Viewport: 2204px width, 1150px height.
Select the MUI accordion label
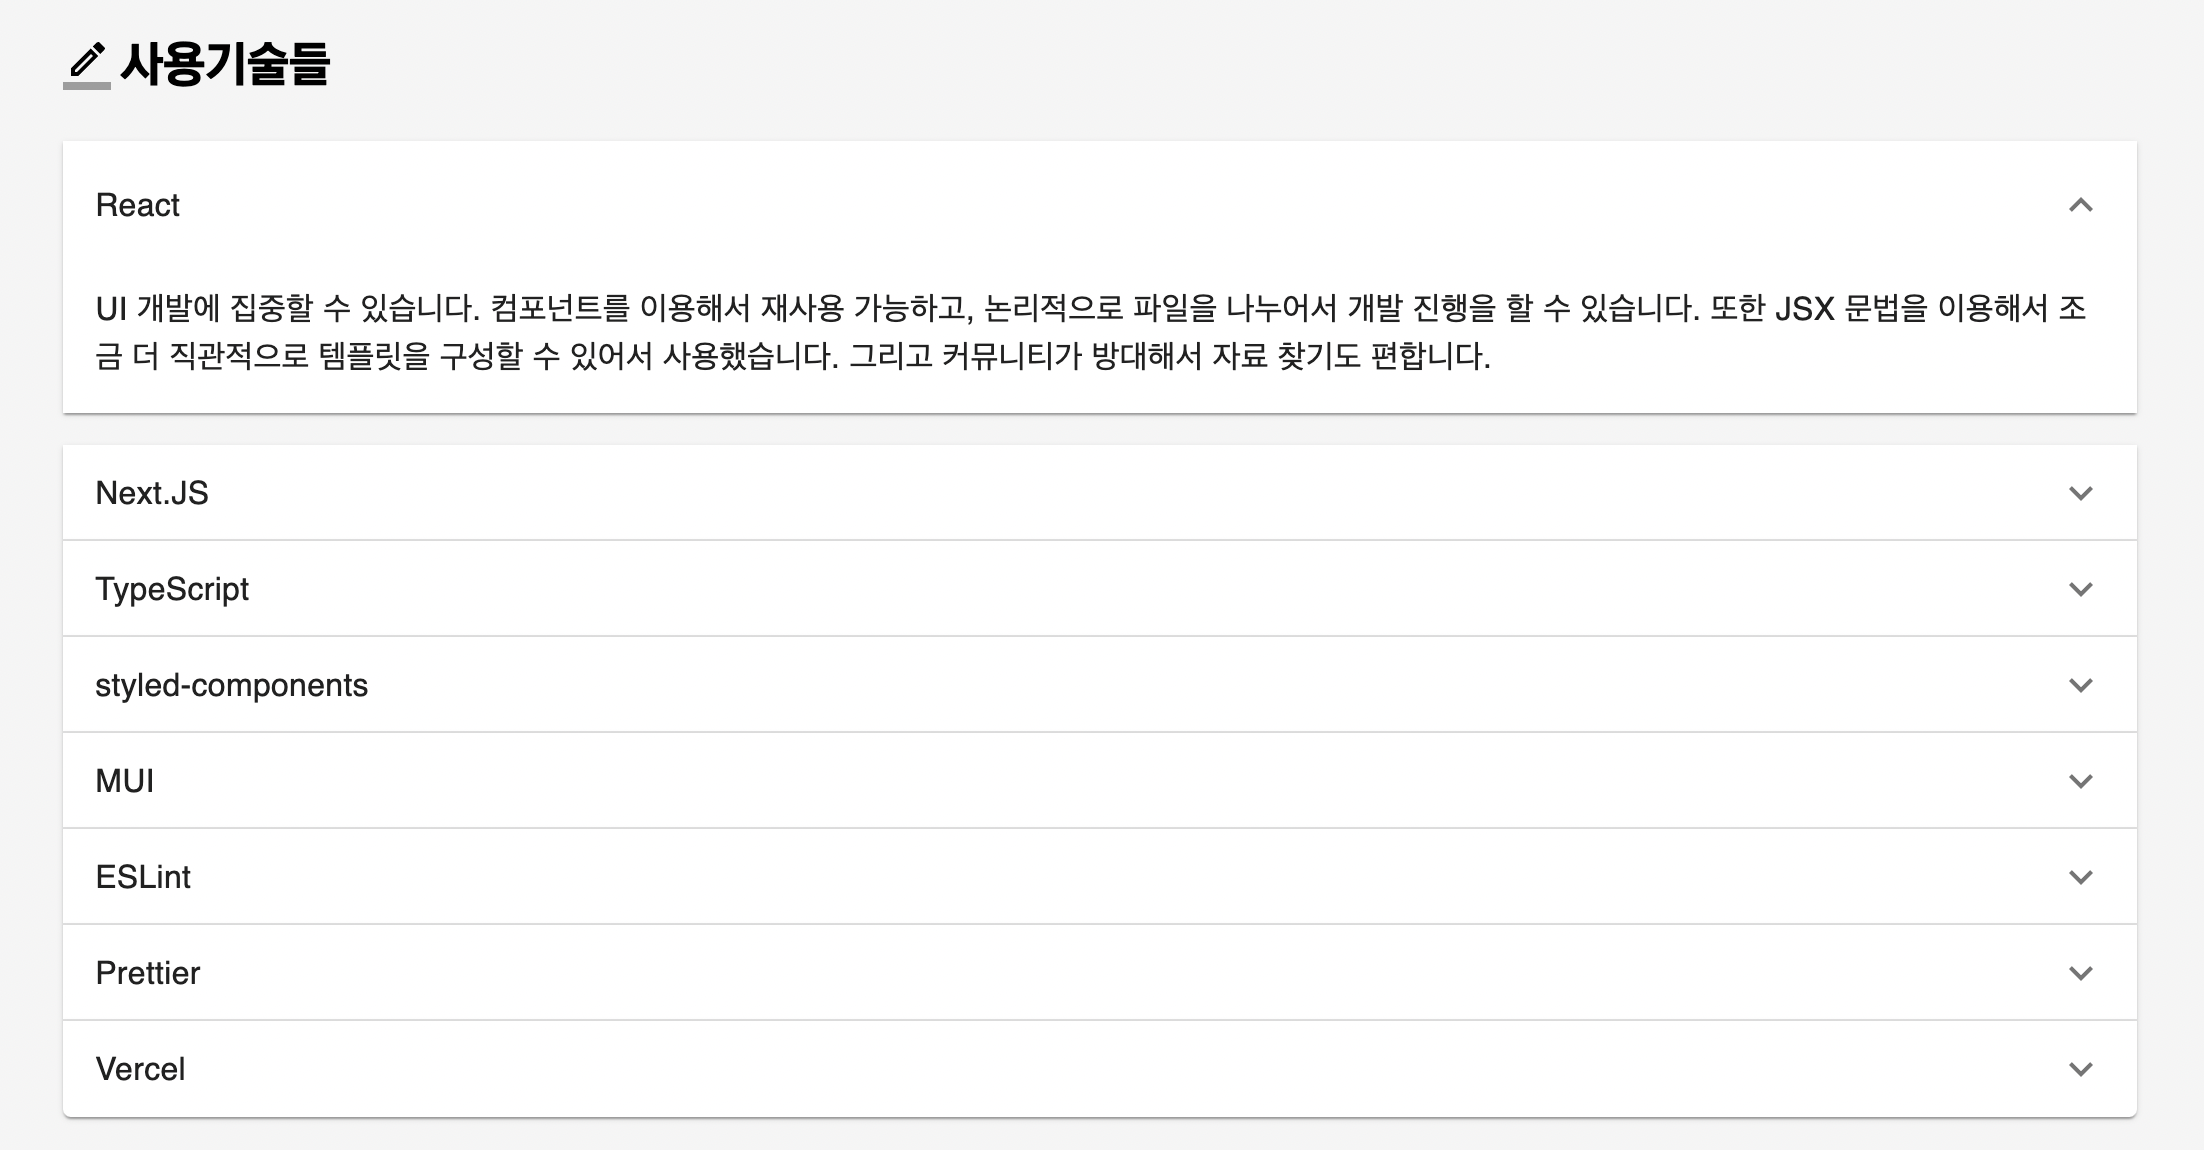point(125,781)
